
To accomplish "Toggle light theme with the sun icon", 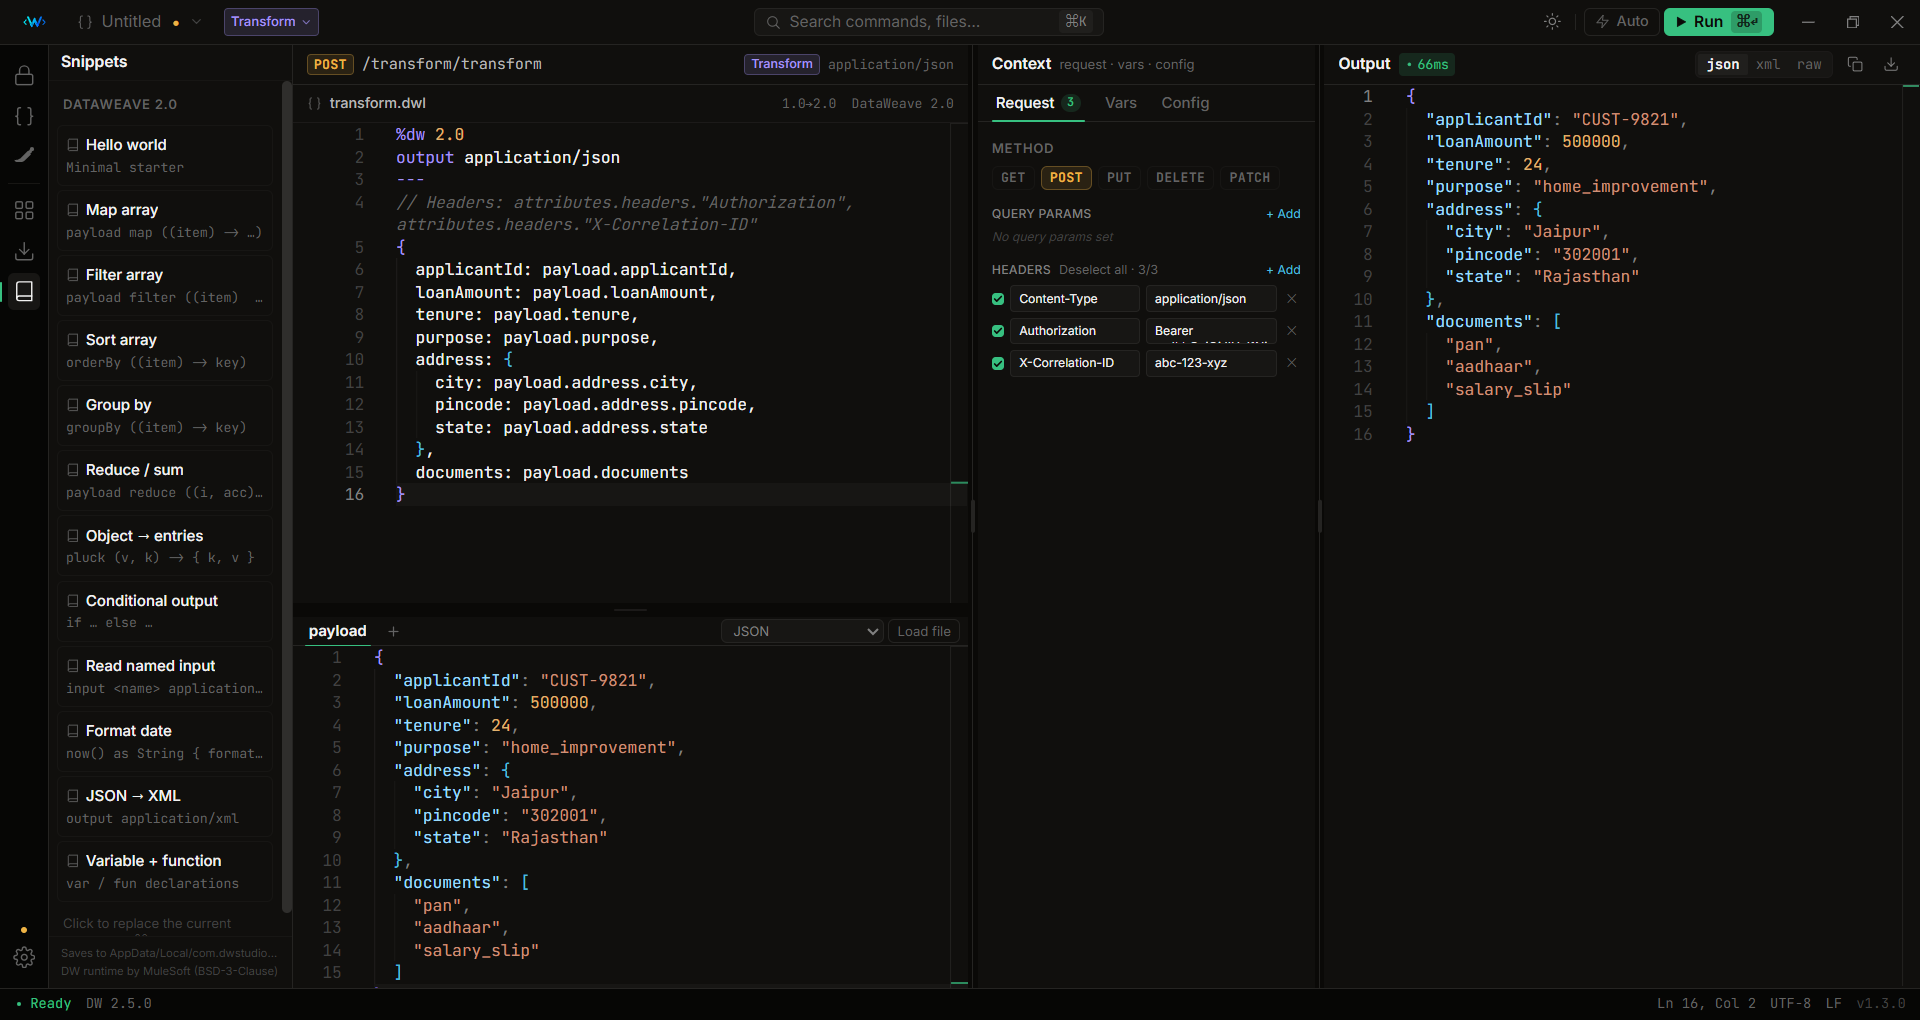I will pyautogui.click(x=1552, y=22).
